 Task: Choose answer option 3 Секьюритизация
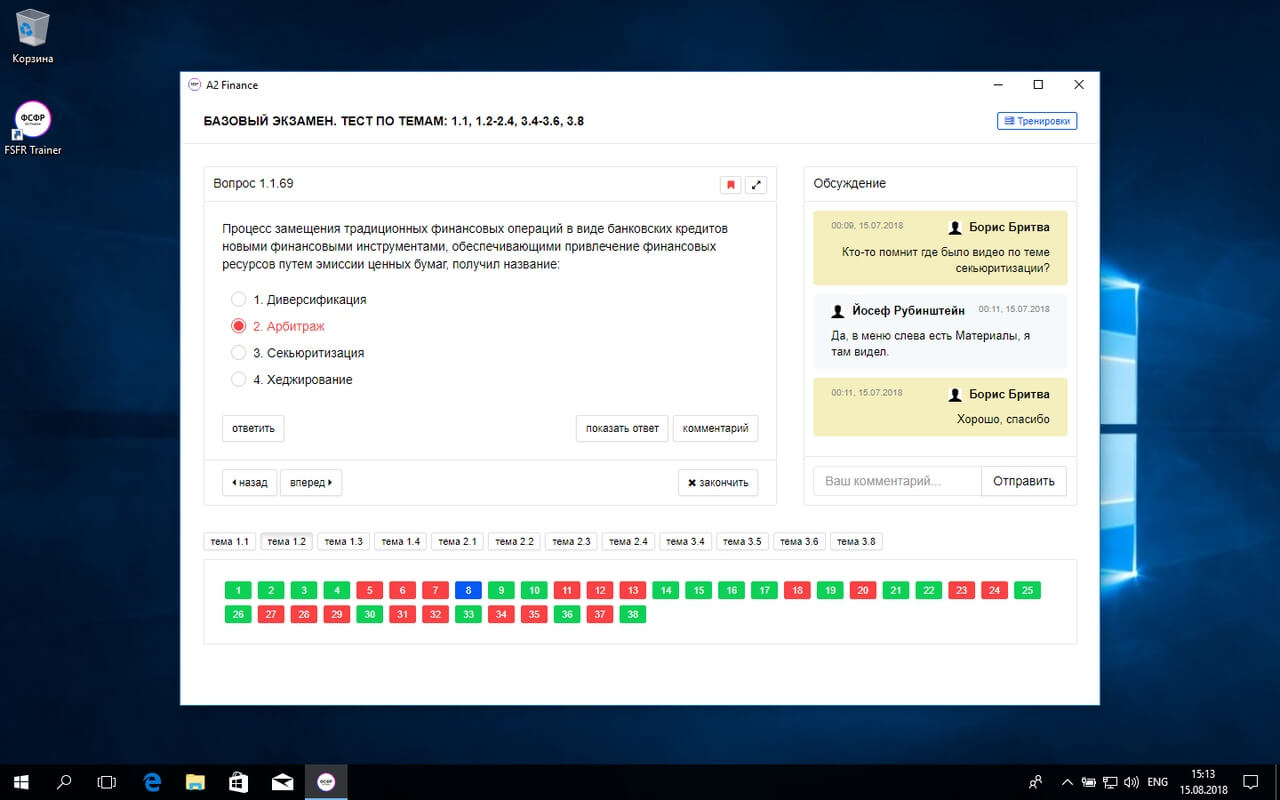(x=238, y=353)
